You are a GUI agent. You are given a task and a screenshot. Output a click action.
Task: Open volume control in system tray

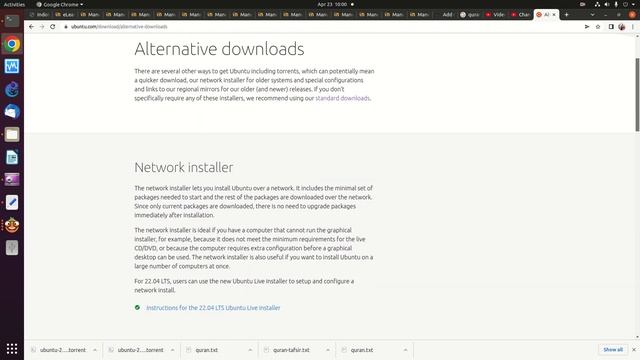point(607,4)
